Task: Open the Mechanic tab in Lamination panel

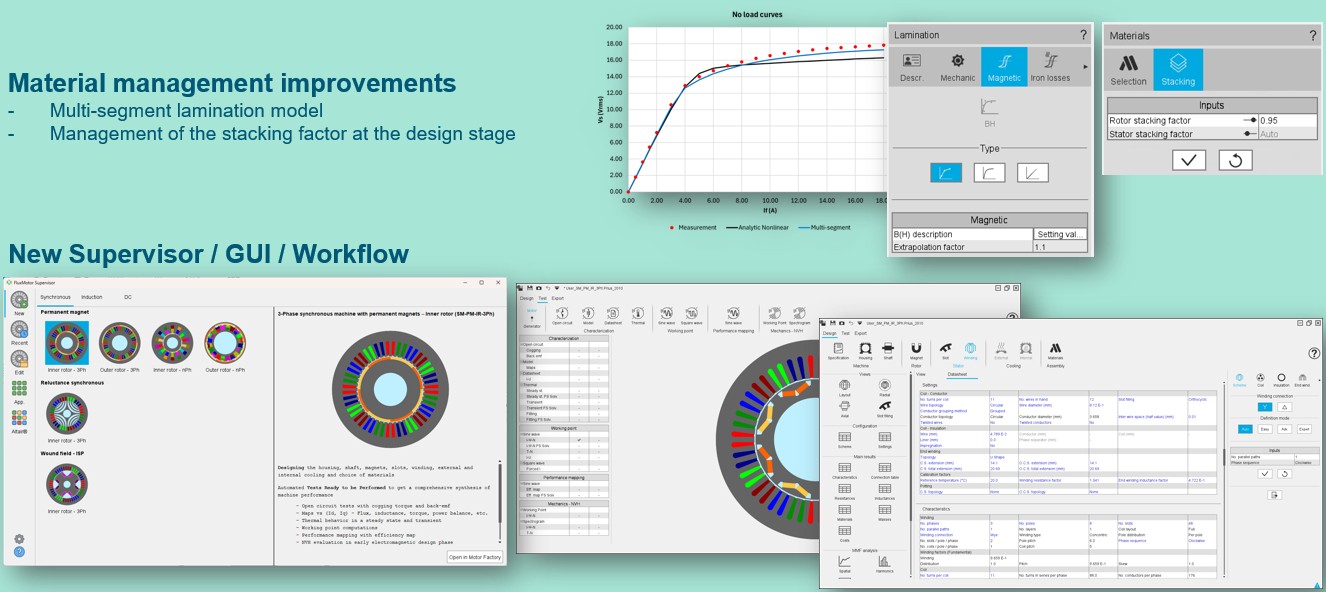Action: pos(957,67)
